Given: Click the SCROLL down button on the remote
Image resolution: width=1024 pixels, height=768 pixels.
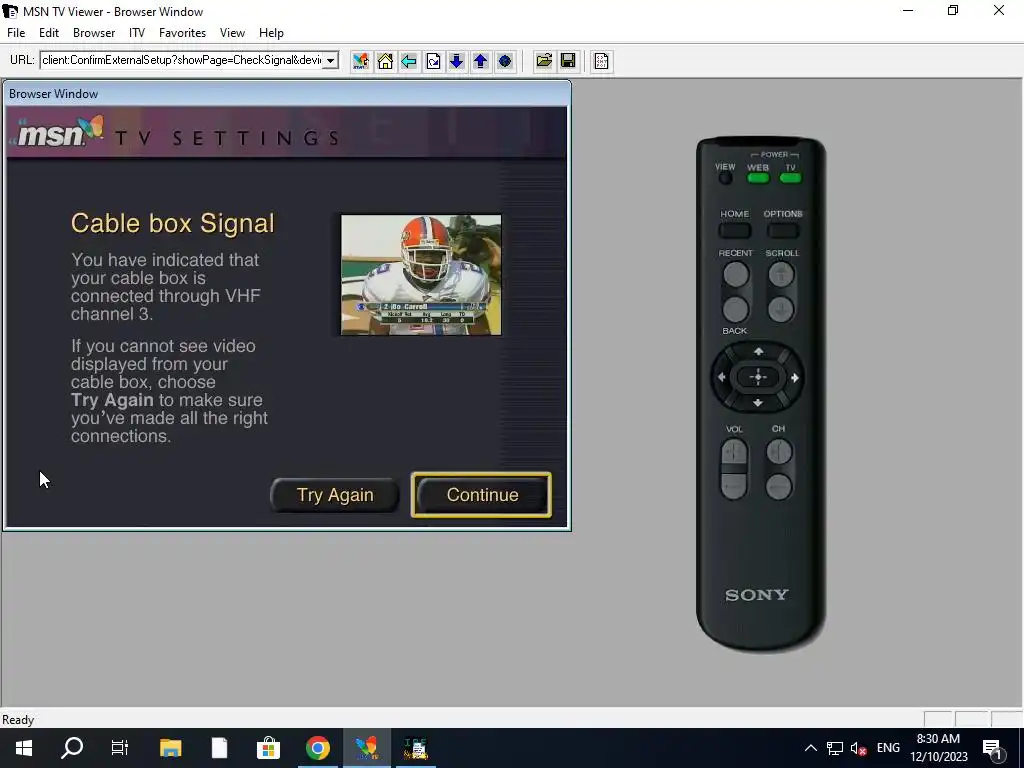Looking at the screenshot, I should point(781,310).
